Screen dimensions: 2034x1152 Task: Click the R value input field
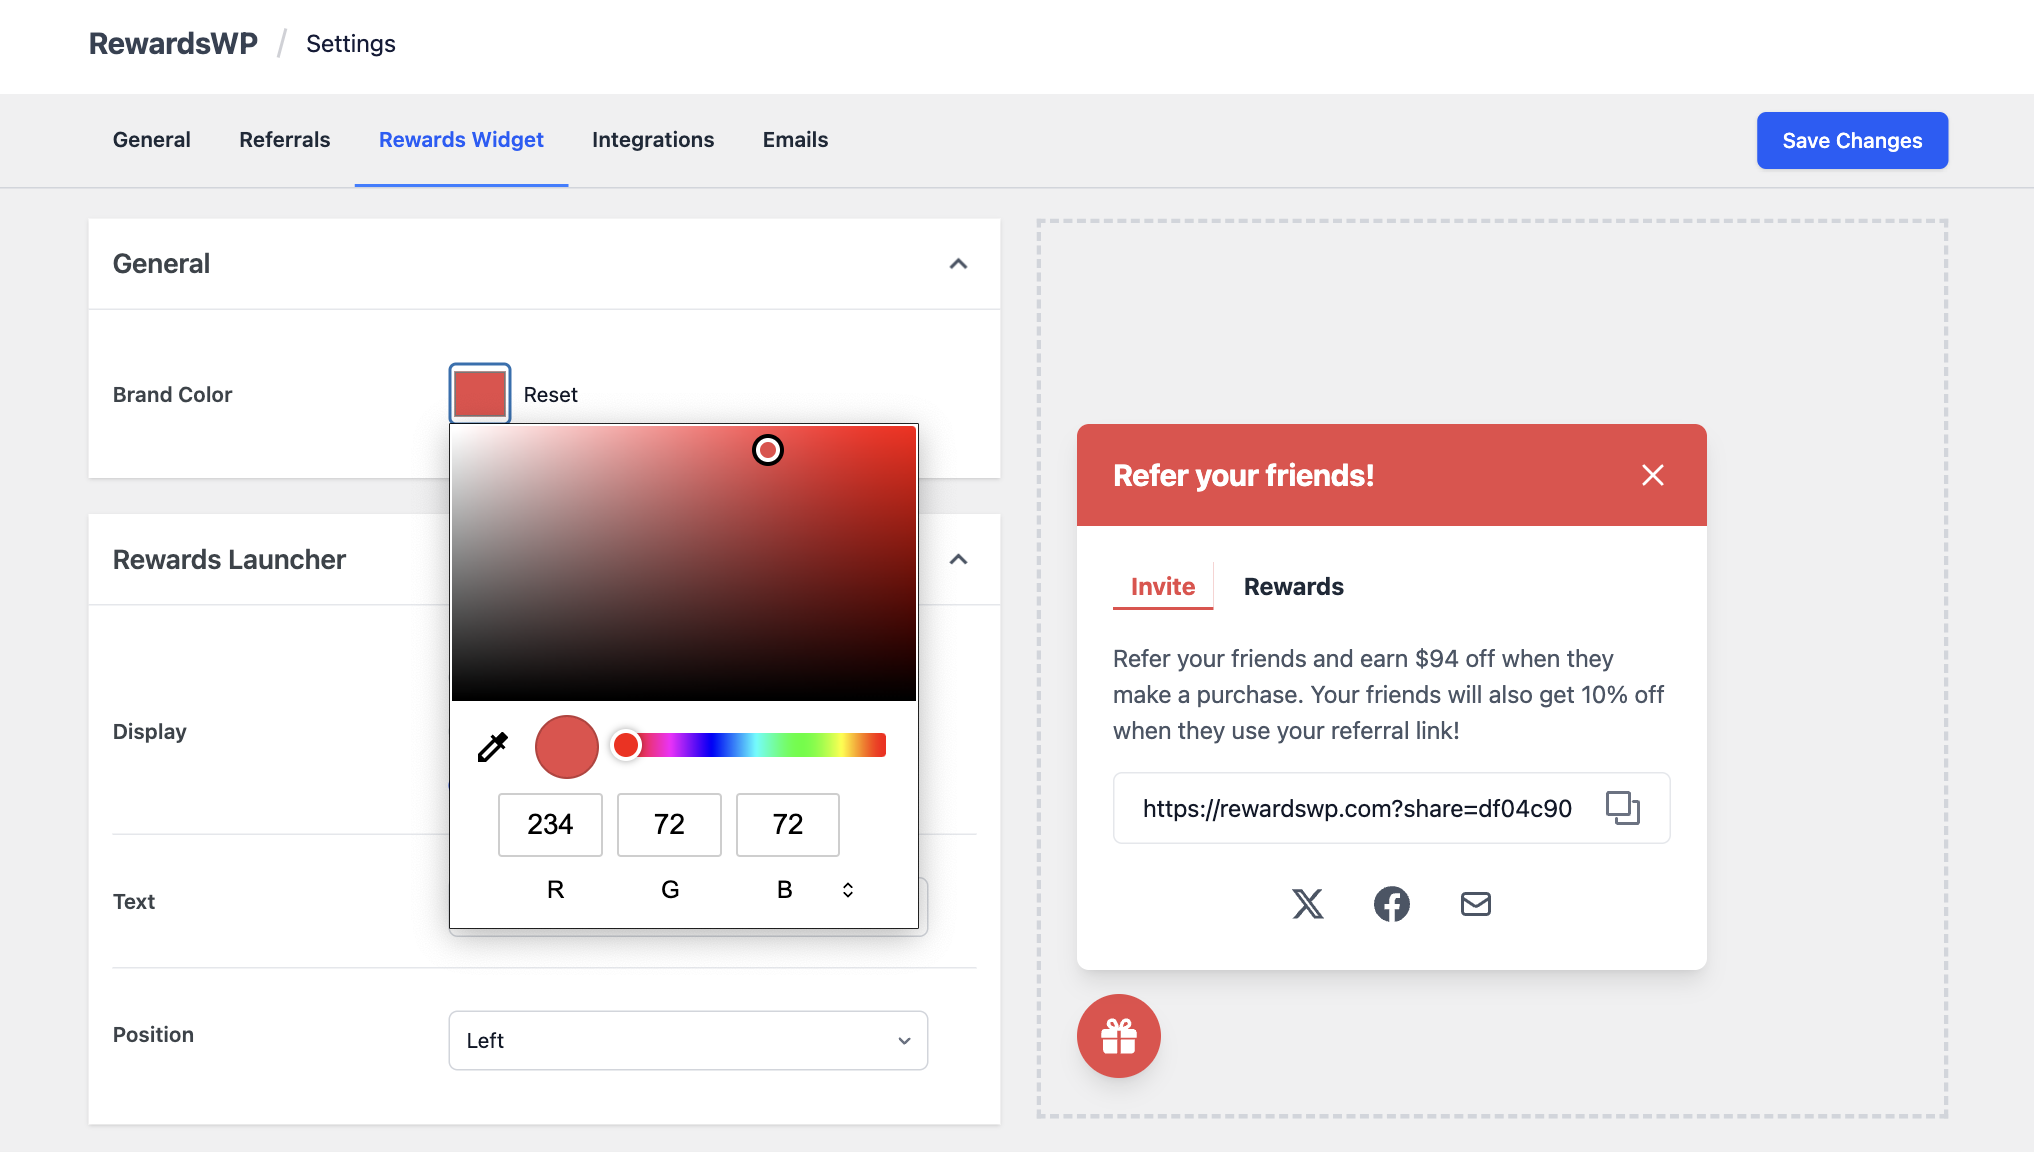pos(550,824)
